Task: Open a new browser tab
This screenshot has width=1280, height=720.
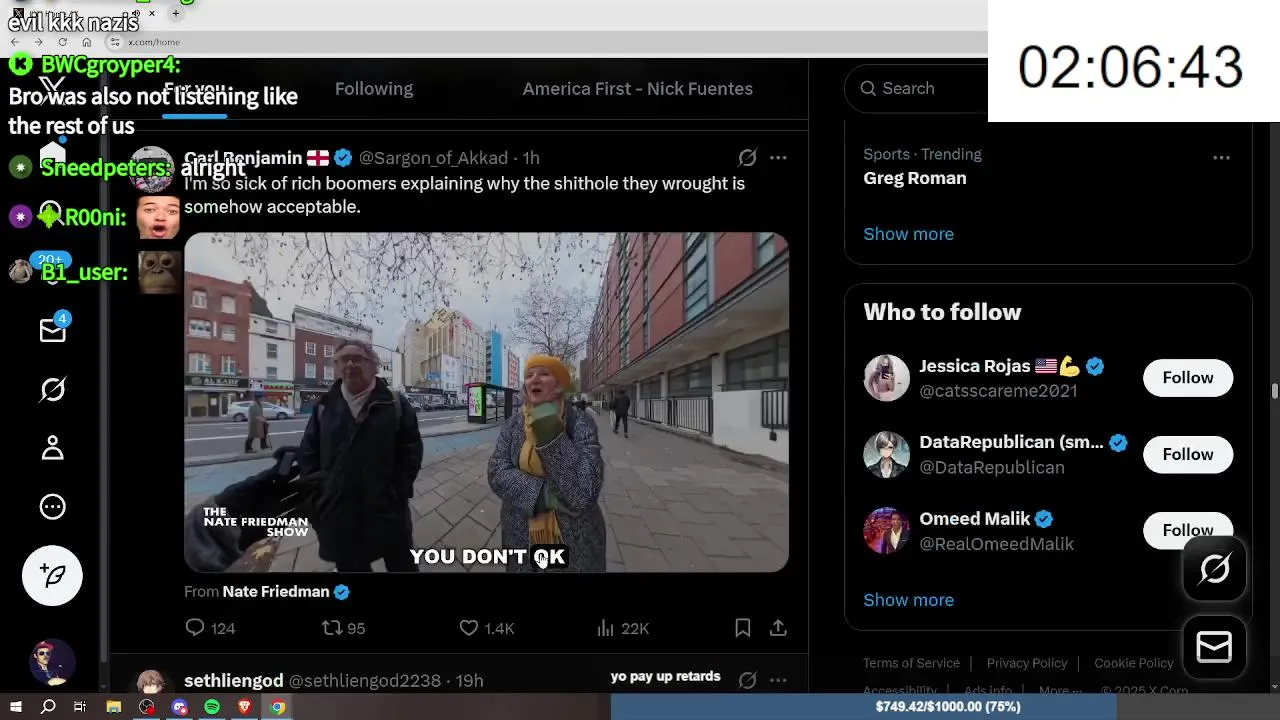Action: point(175,14)
